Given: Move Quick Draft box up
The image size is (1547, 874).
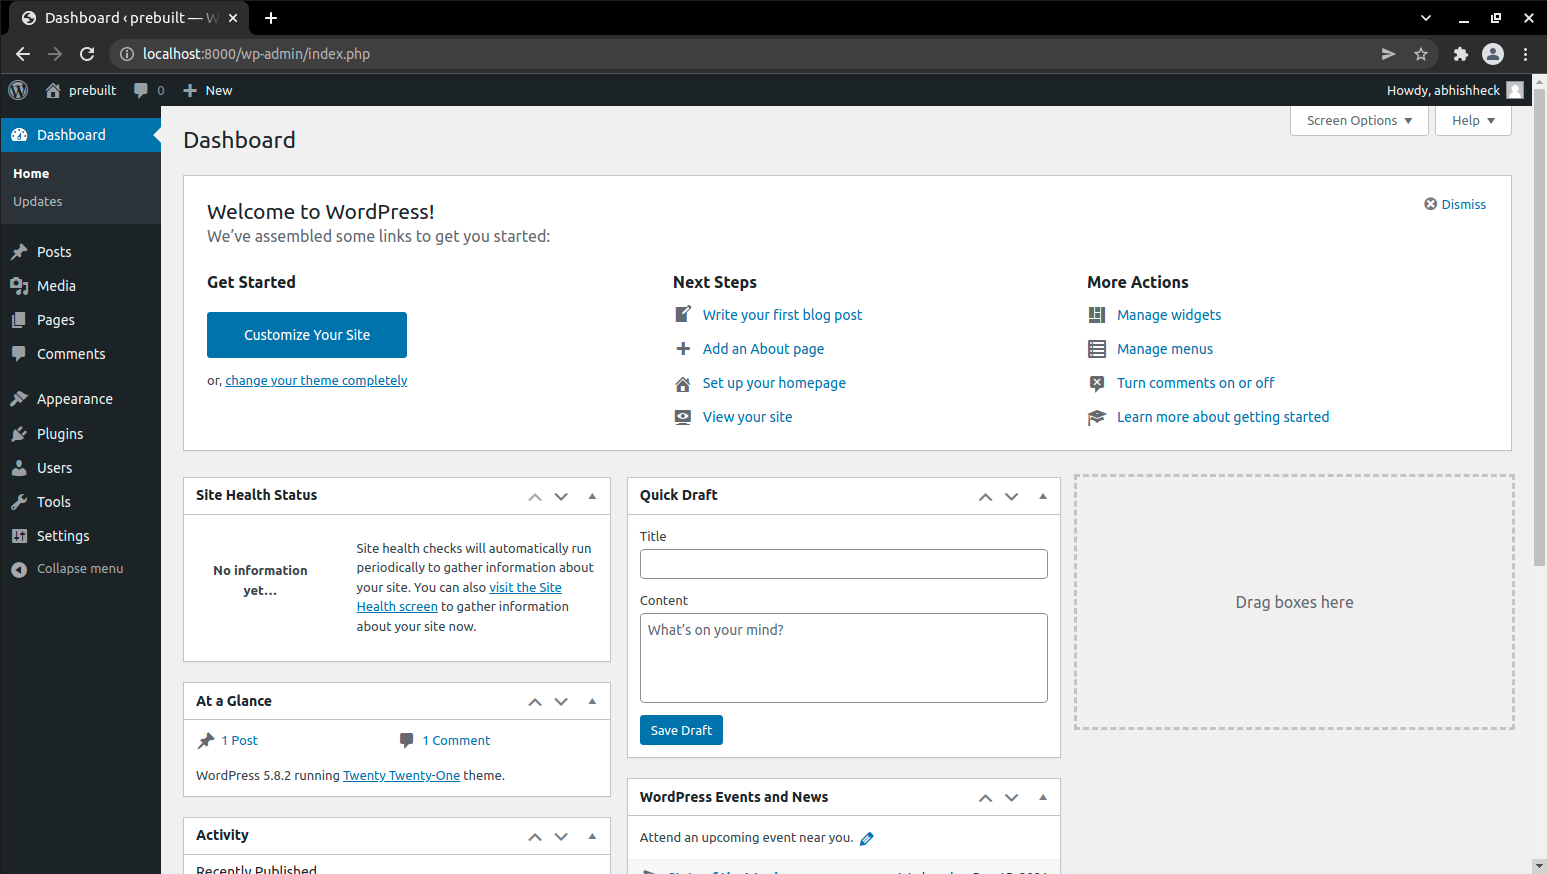Looking at the screenshot, I should coord(985,496).
